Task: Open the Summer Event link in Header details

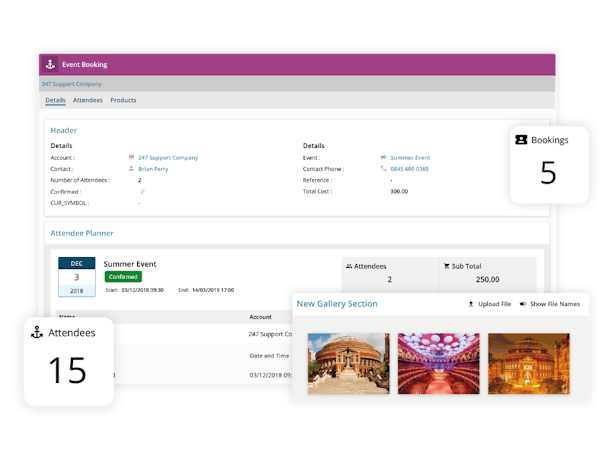Action: [x=410, y=158]
